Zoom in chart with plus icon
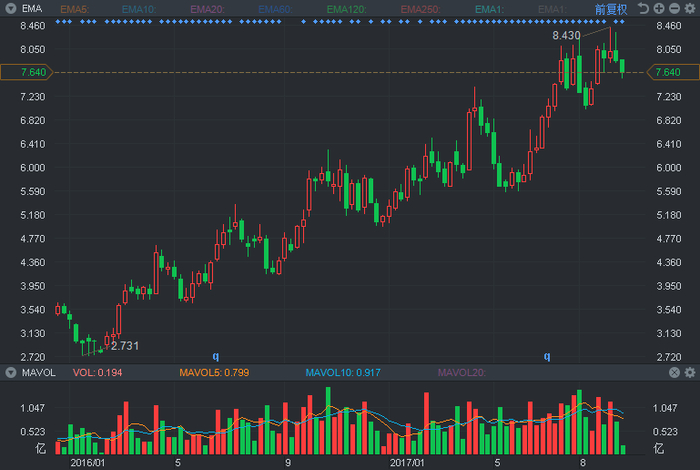This screenshot has height=470, width=700. (x=659, y=8)
